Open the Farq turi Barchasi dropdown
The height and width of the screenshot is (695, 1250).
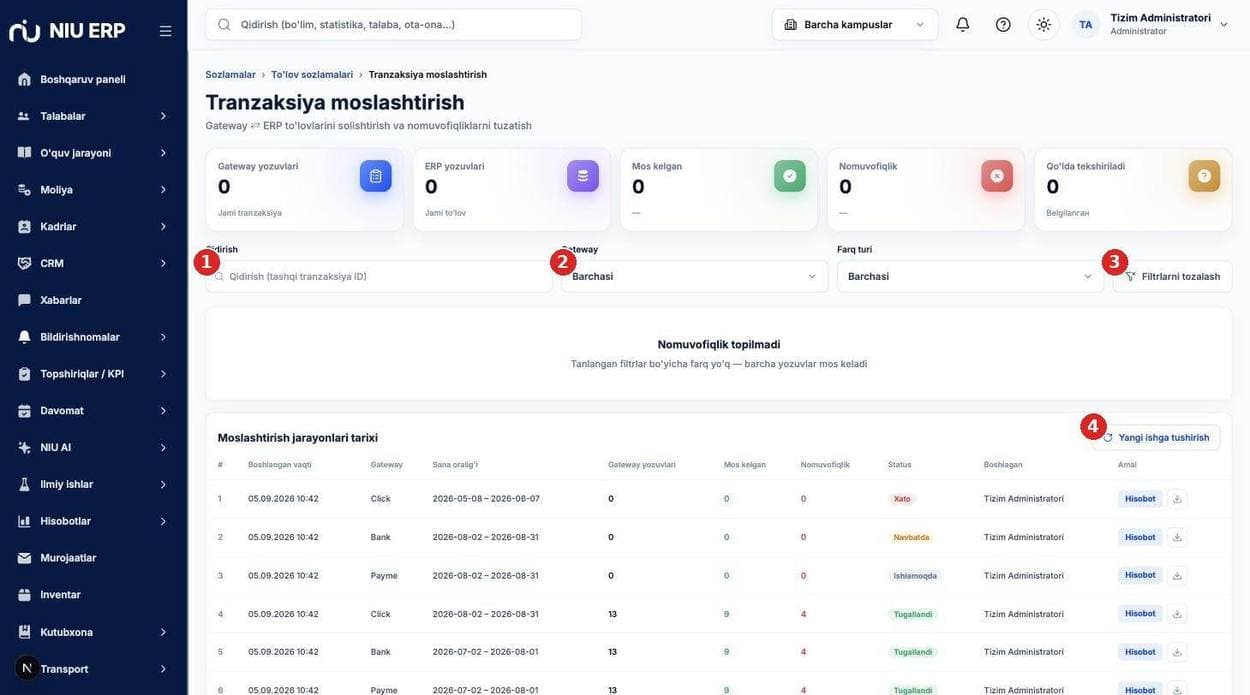coord(970,276)
